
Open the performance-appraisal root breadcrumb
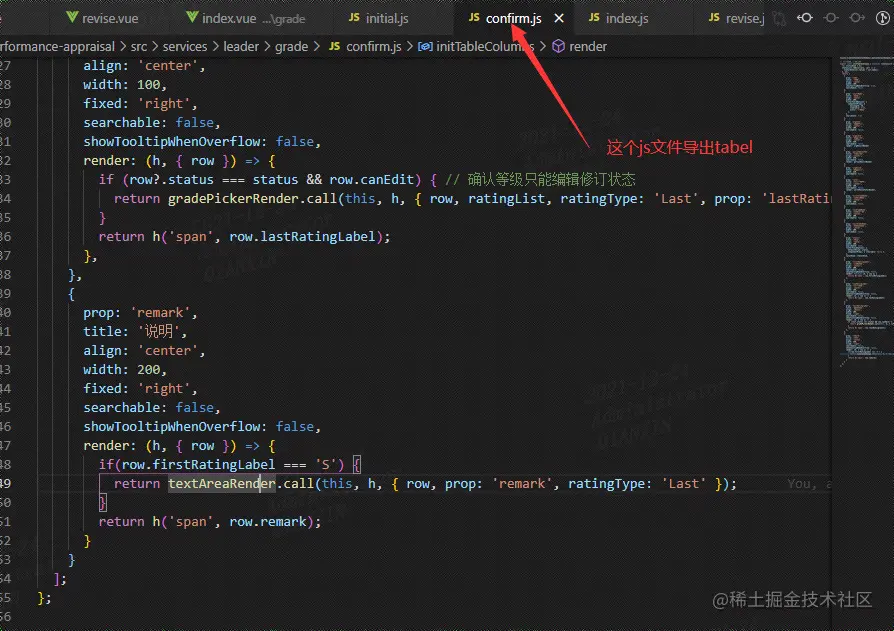[x=57, y=46]
